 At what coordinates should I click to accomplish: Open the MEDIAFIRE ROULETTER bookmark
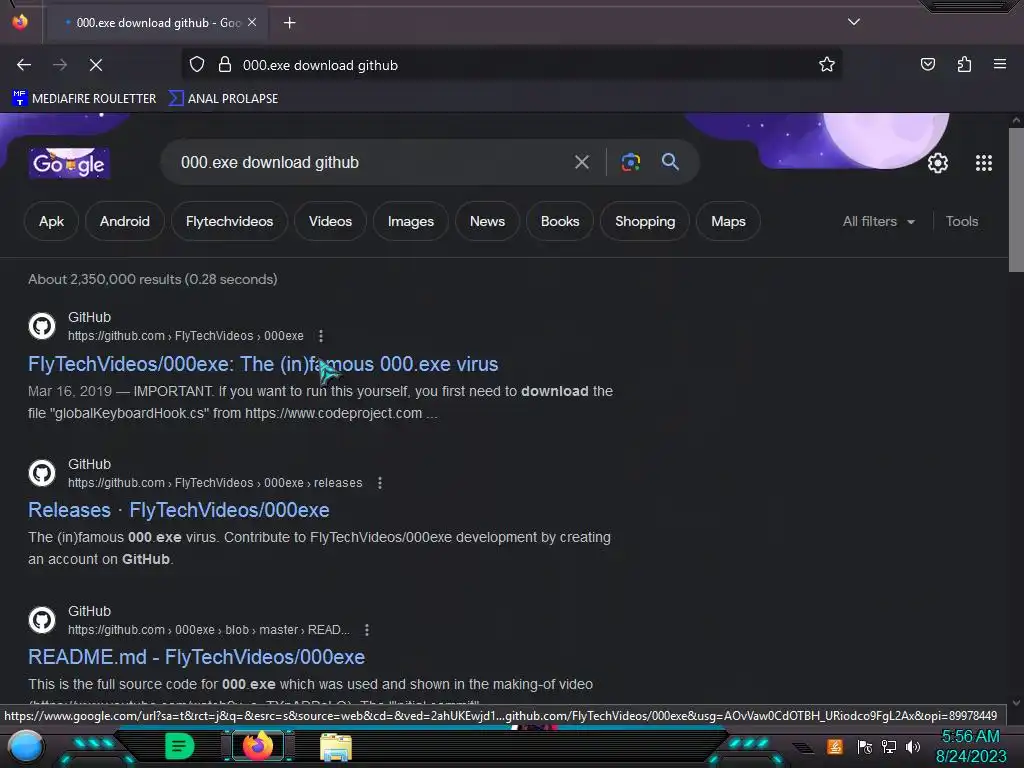(84, 99)
